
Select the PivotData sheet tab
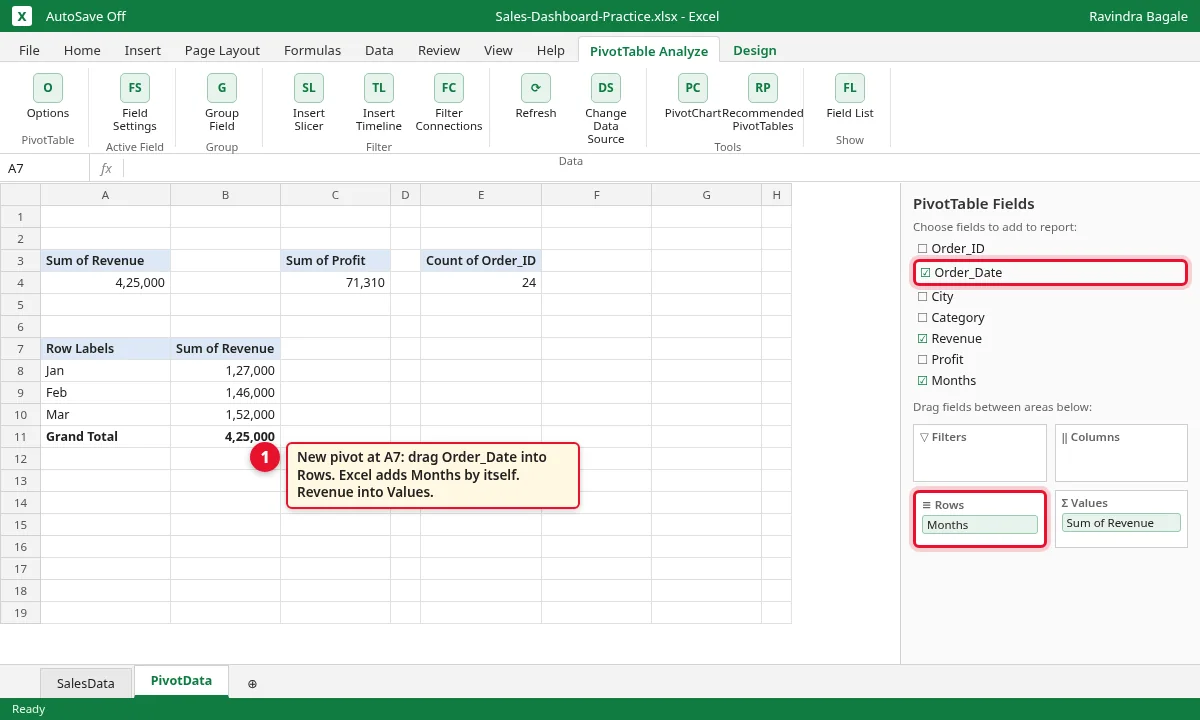[181, 681]
